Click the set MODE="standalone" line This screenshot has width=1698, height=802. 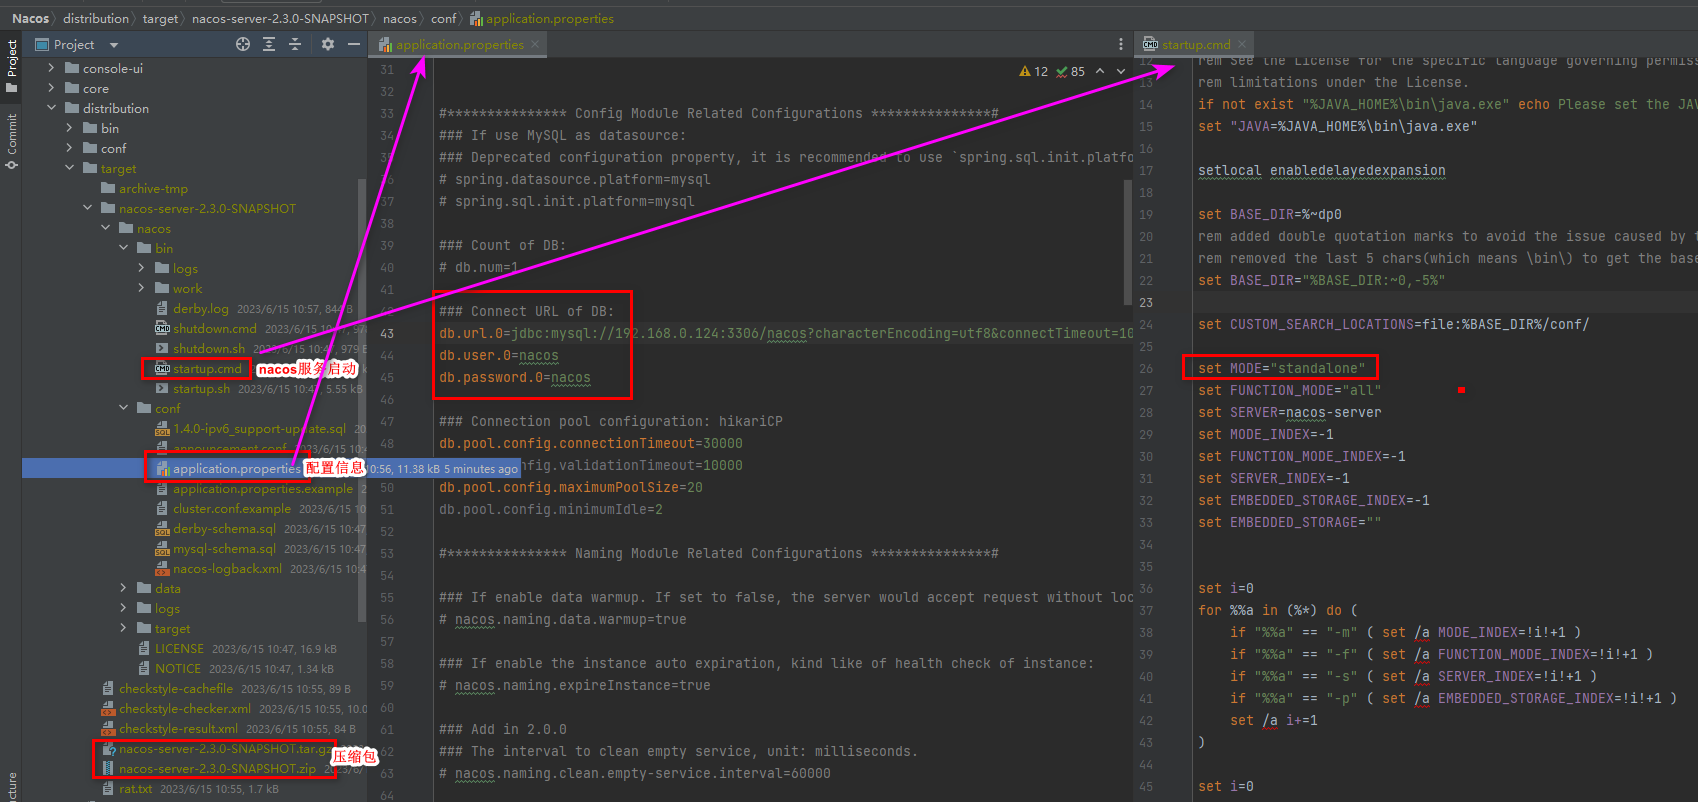(x=1281, y=368)
